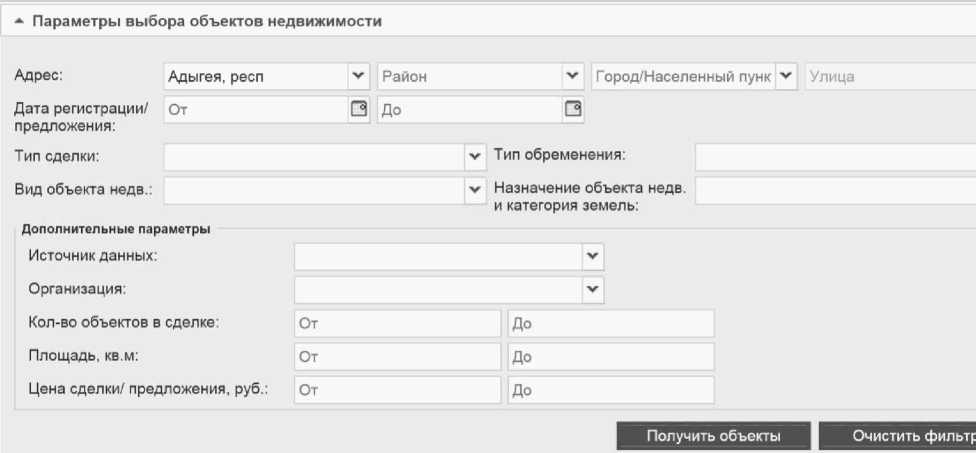This screenshot has height=453, width=976.
Task: Open the Адыгея region dropdown
Action: pyautogui.click(x=358, y=77)
